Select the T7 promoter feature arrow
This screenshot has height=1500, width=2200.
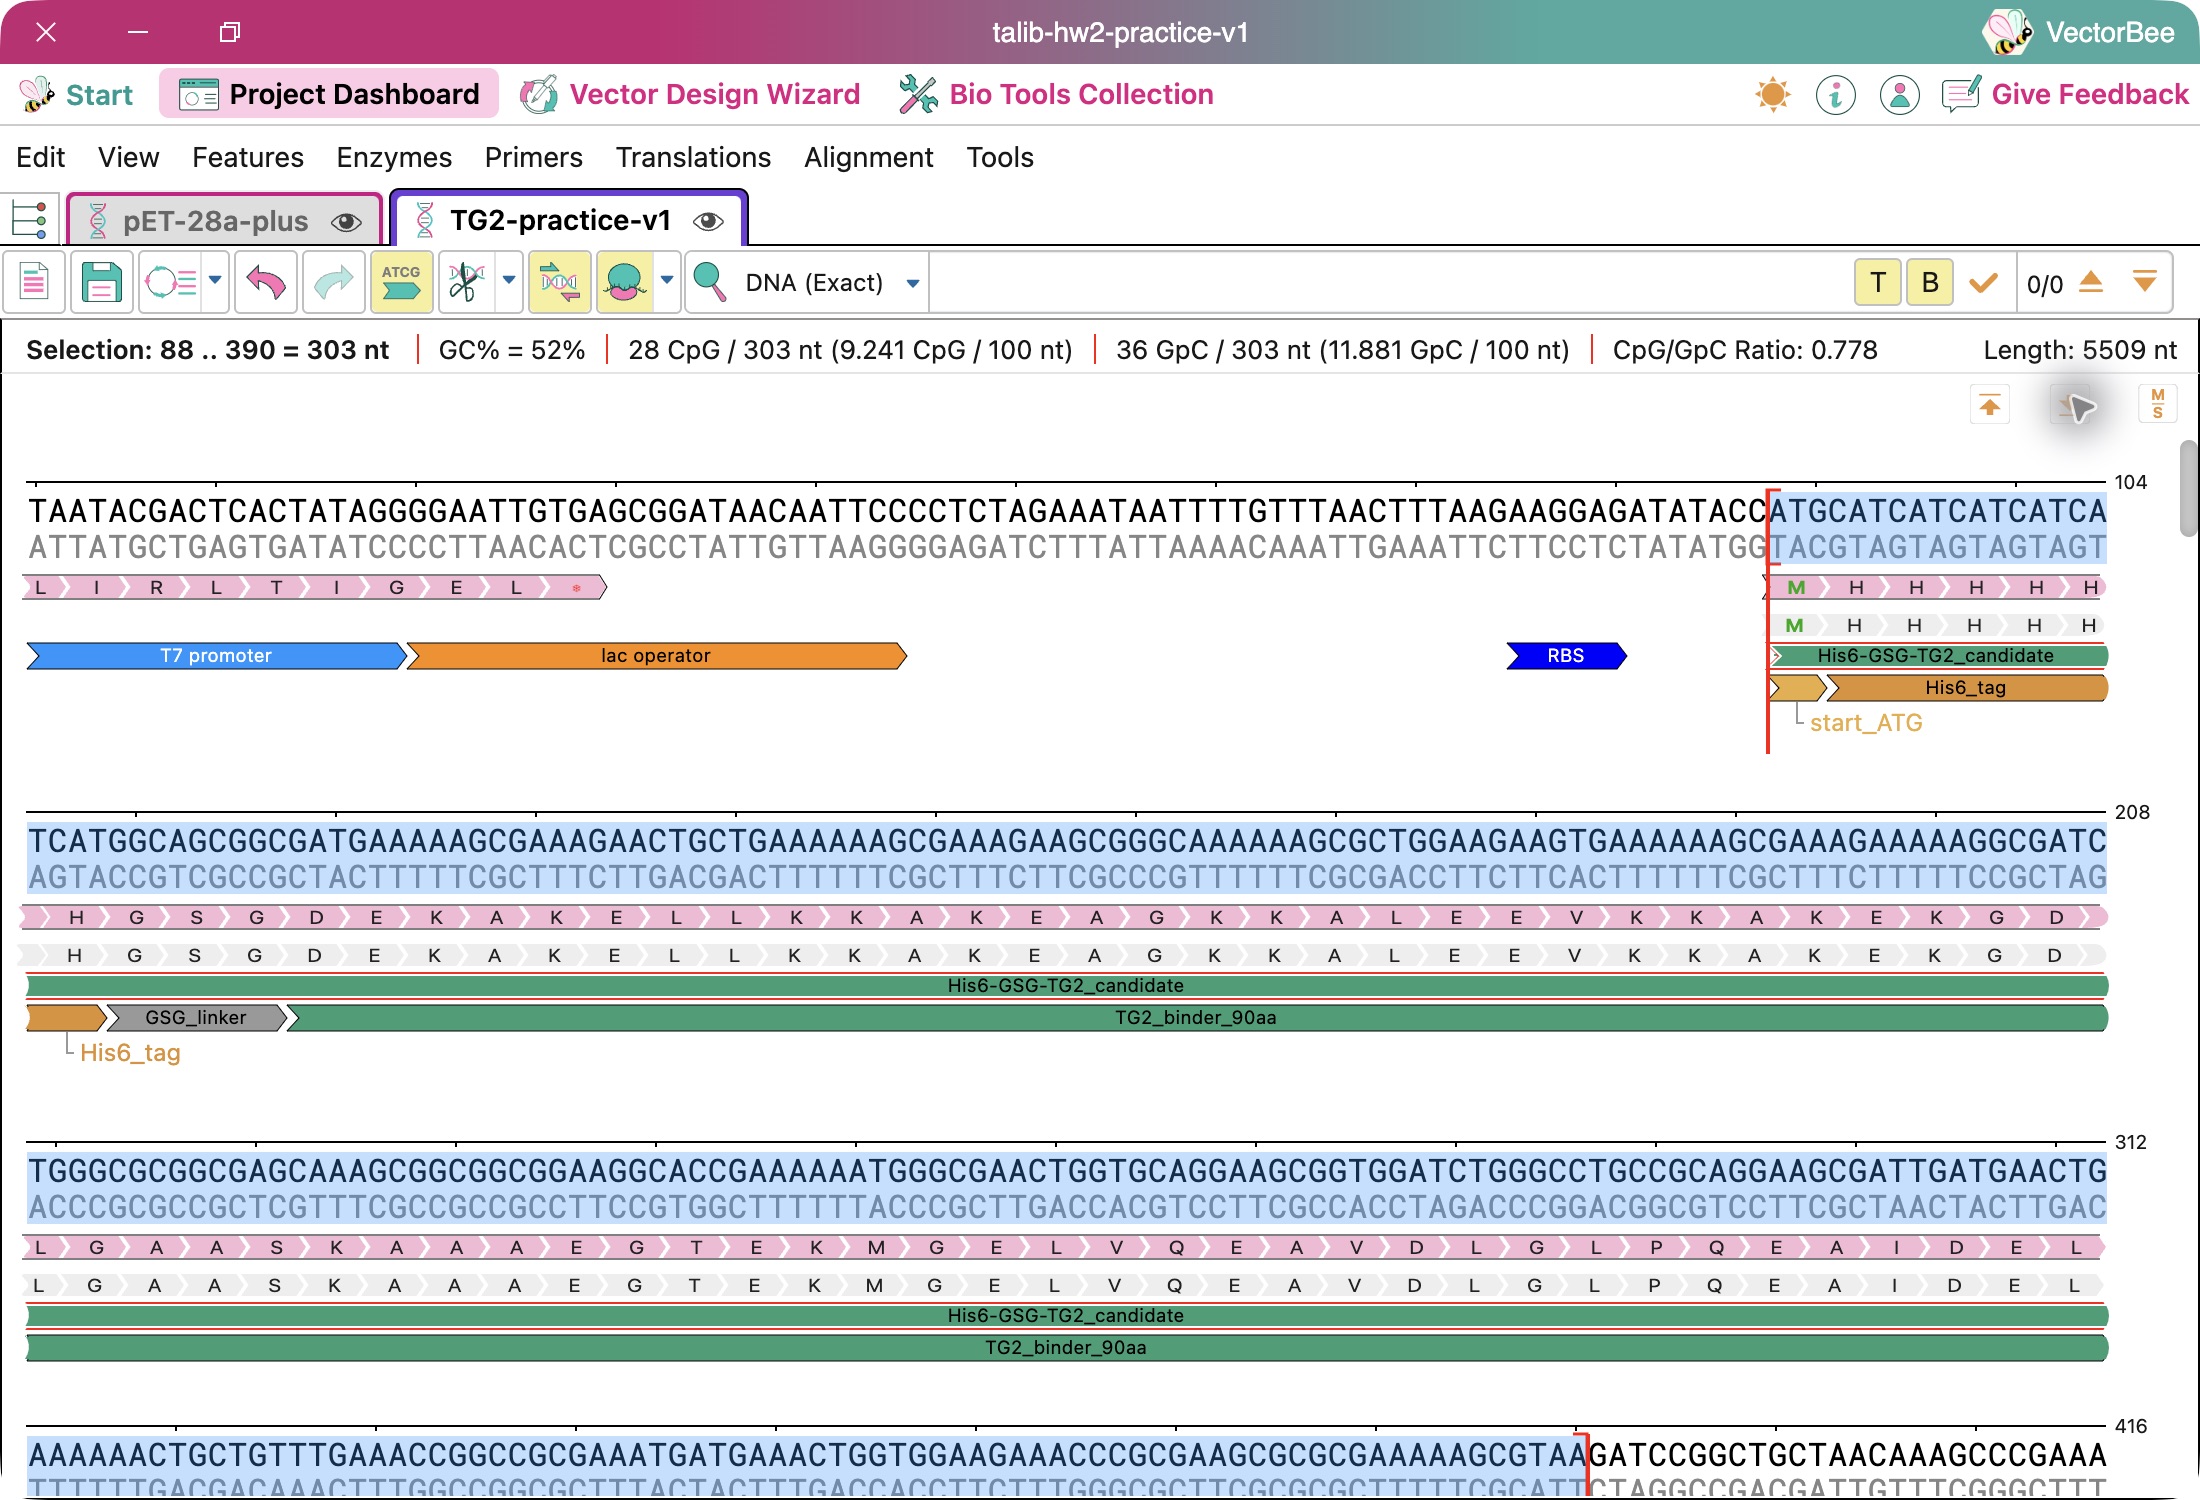(x=216, y=656)
